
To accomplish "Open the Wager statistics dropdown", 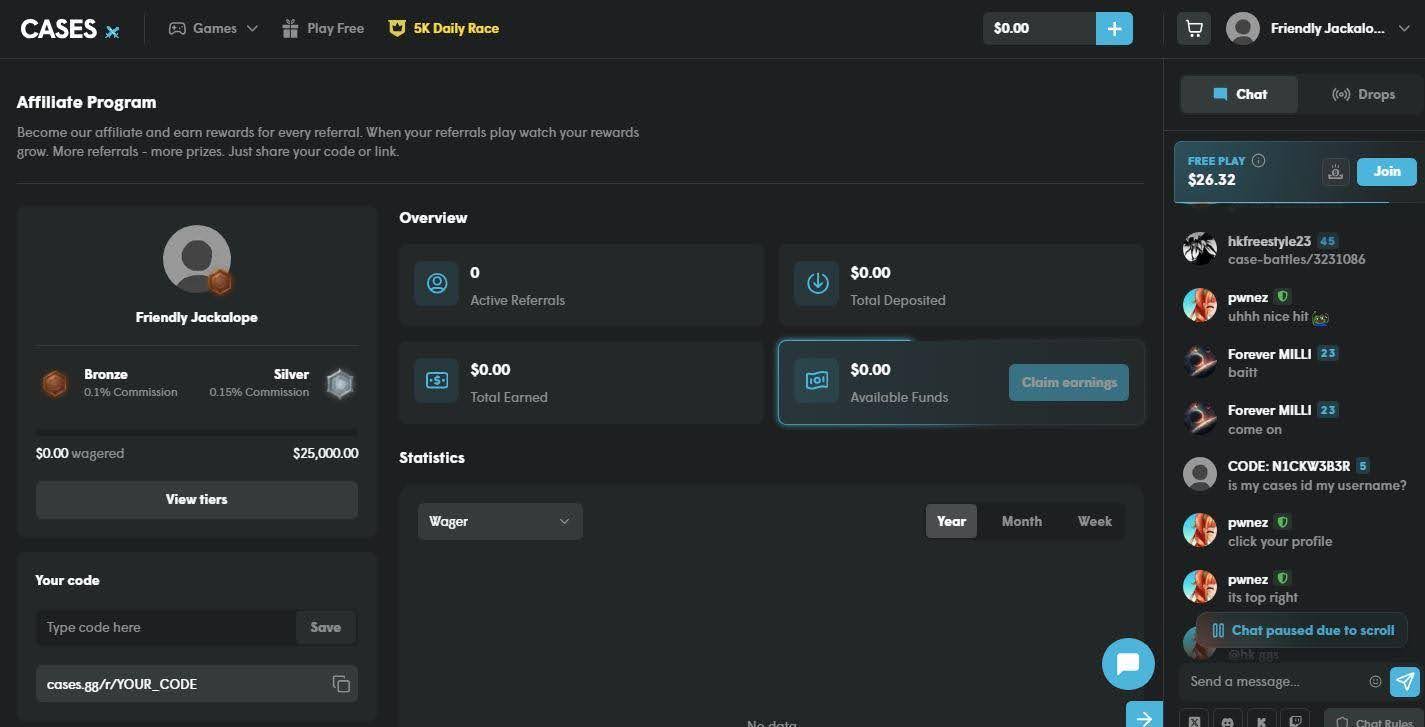I will pyautogui.click(x=499, y=521).
